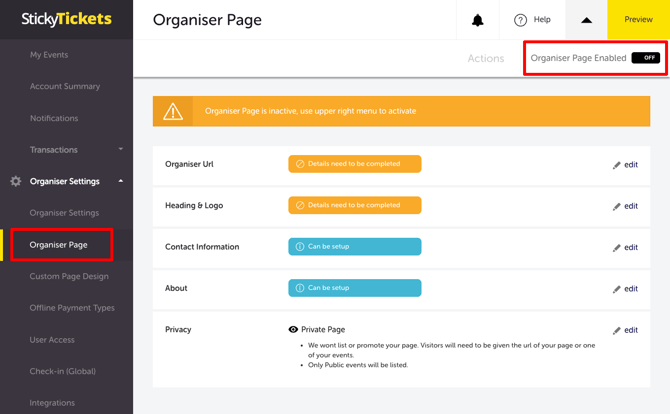The height and width of the screenshot is (414, 670).
Task: Edit the Heading & Logo section
Action: point(631,206)
